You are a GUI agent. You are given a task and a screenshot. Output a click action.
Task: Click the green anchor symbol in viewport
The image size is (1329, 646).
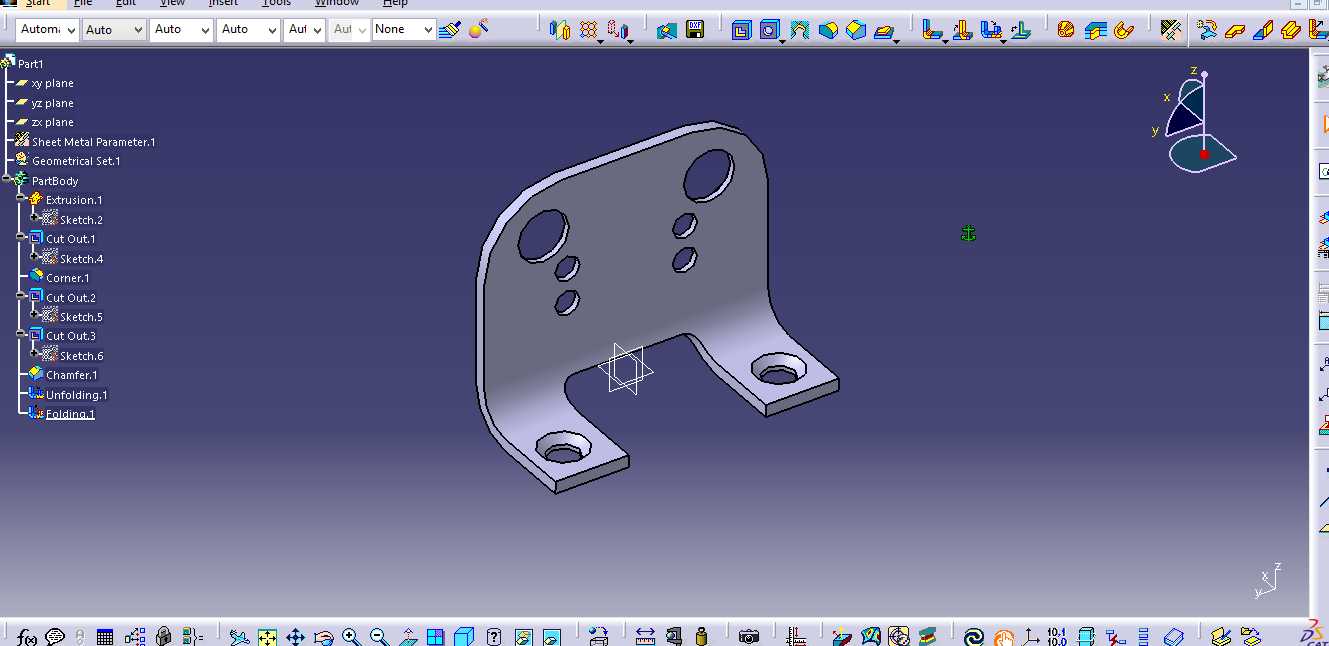pyautogui.click(x=968, y=233)
